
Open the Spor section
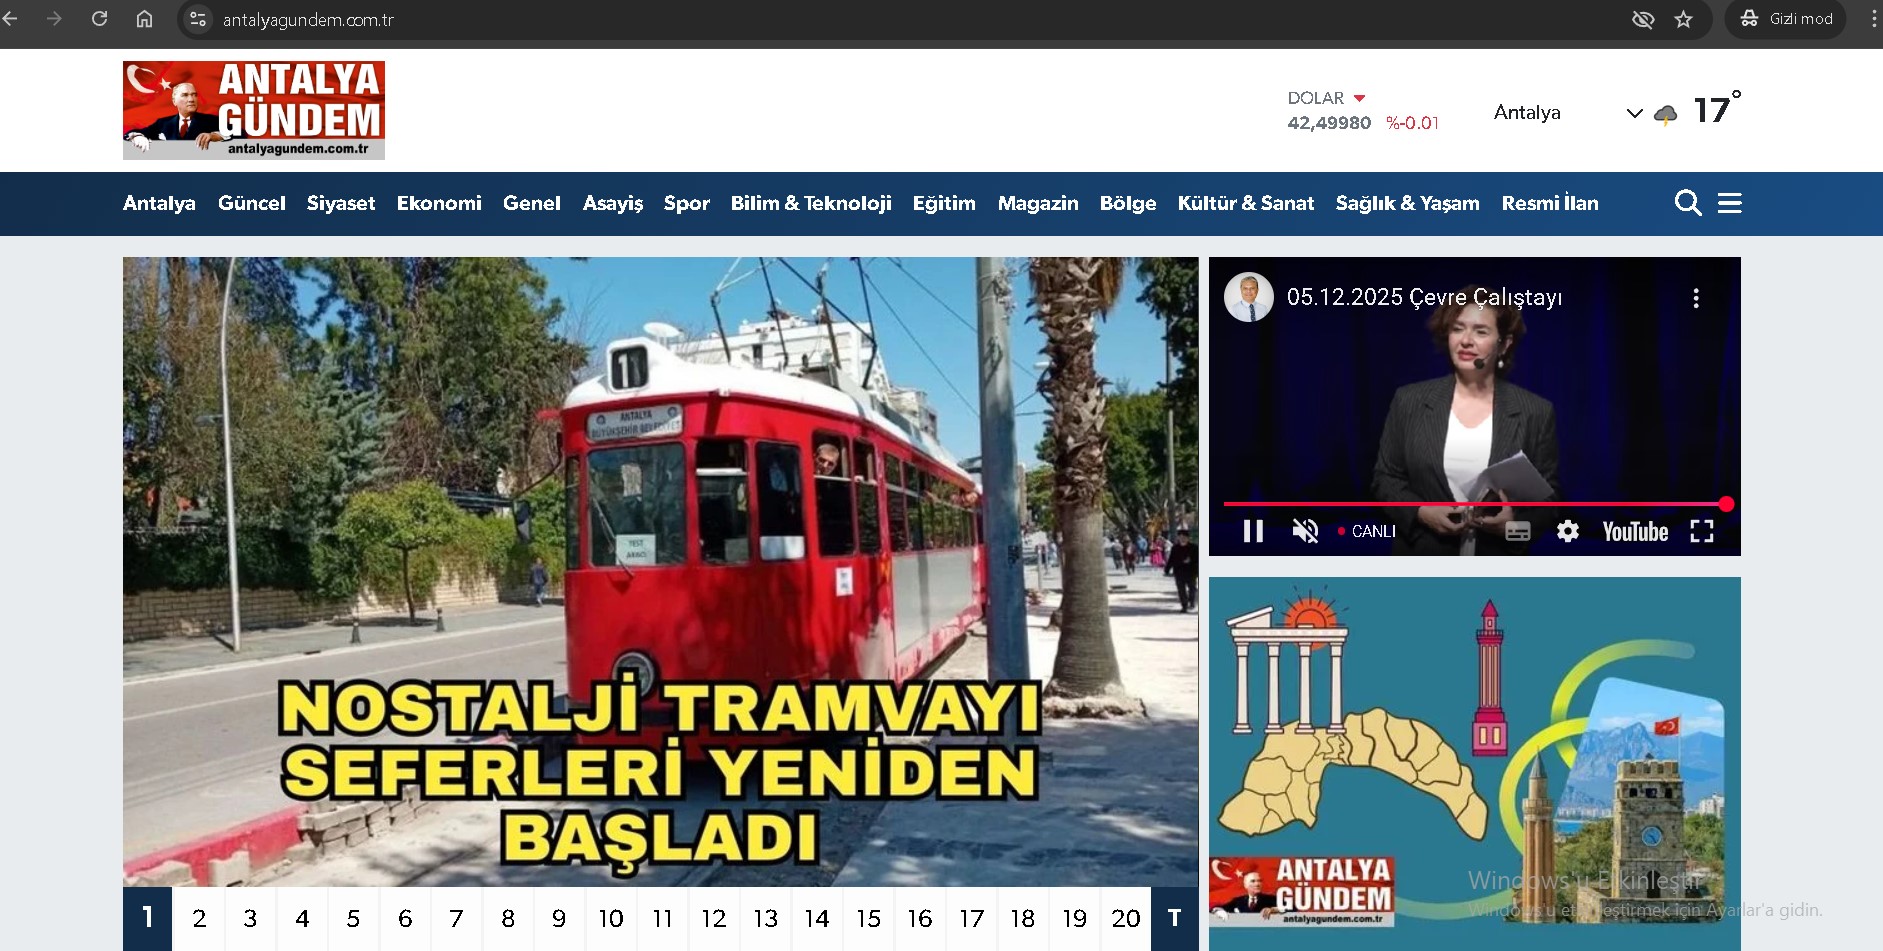click(686, 203)
